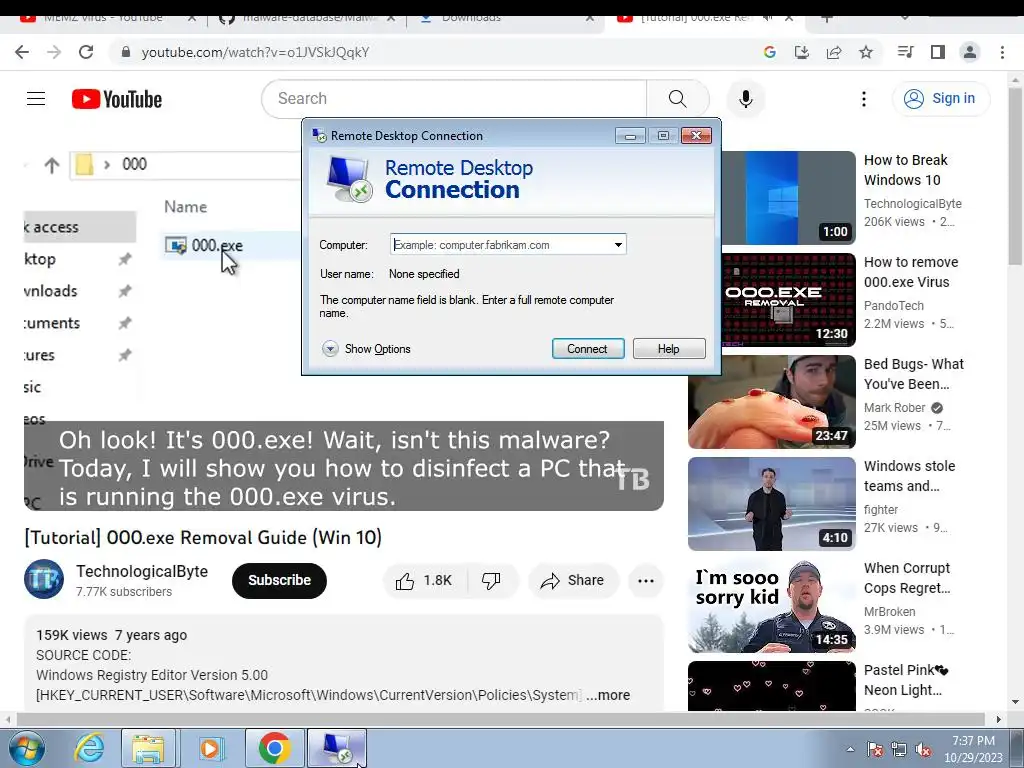This screenshot has height=768, width=1024.
Task: Click the YouTube search box
Action: (455, 99)
